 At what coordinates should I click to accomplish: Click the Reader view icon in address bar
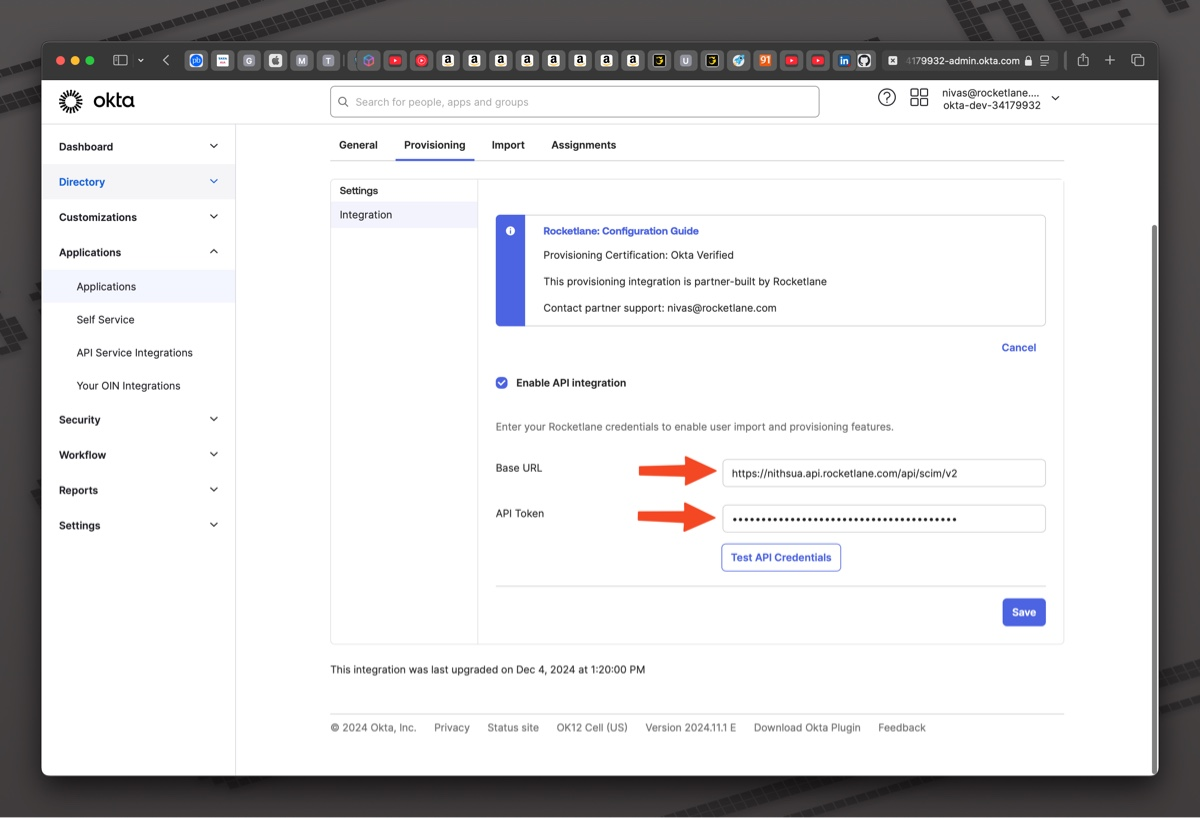point(1045,60)
